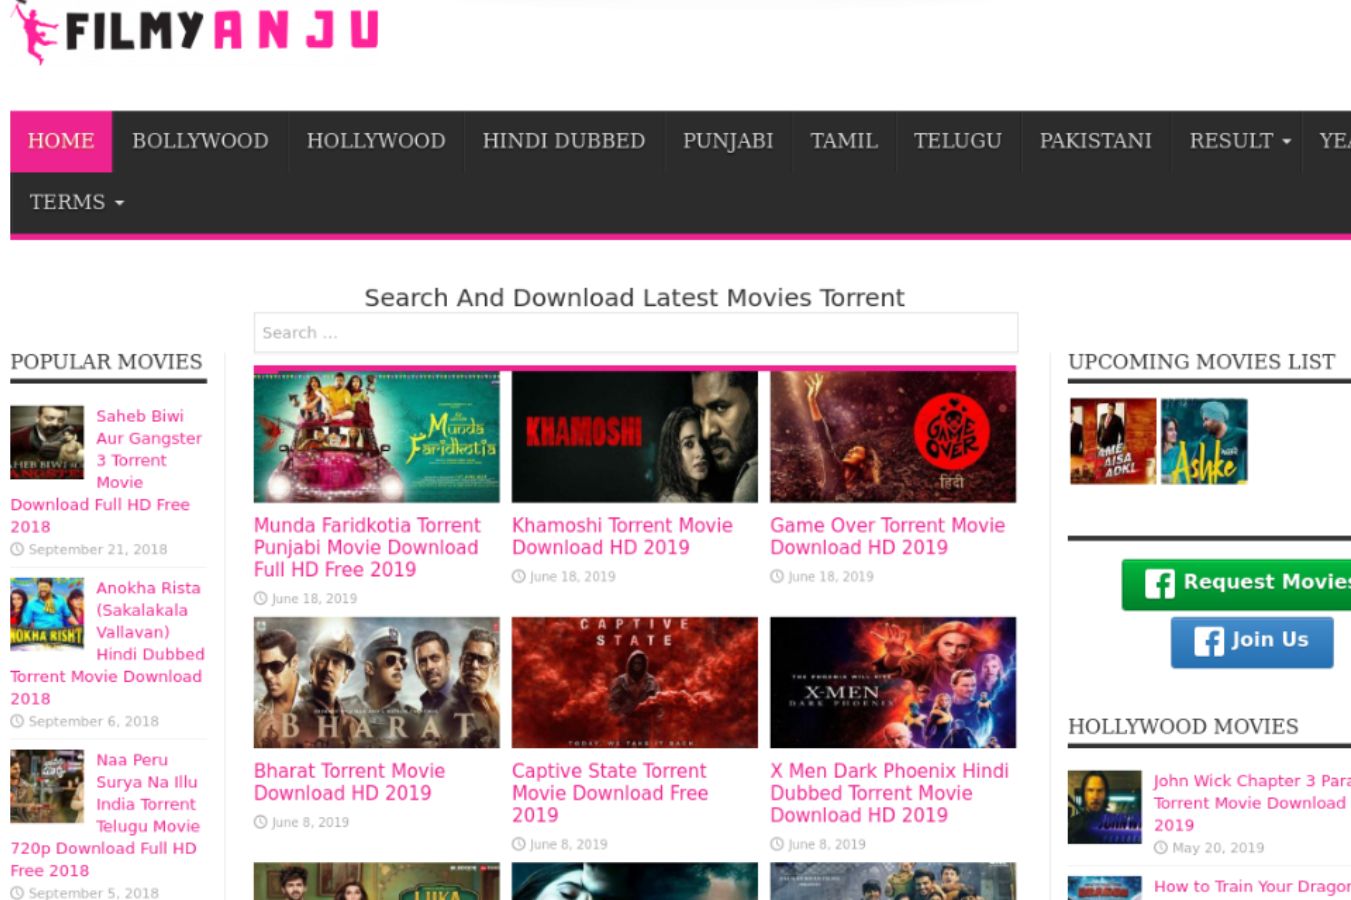Open Khamoshi movie poster thumbnail
The width and height of the screenshot is (1351, 900).
point(635,437)
